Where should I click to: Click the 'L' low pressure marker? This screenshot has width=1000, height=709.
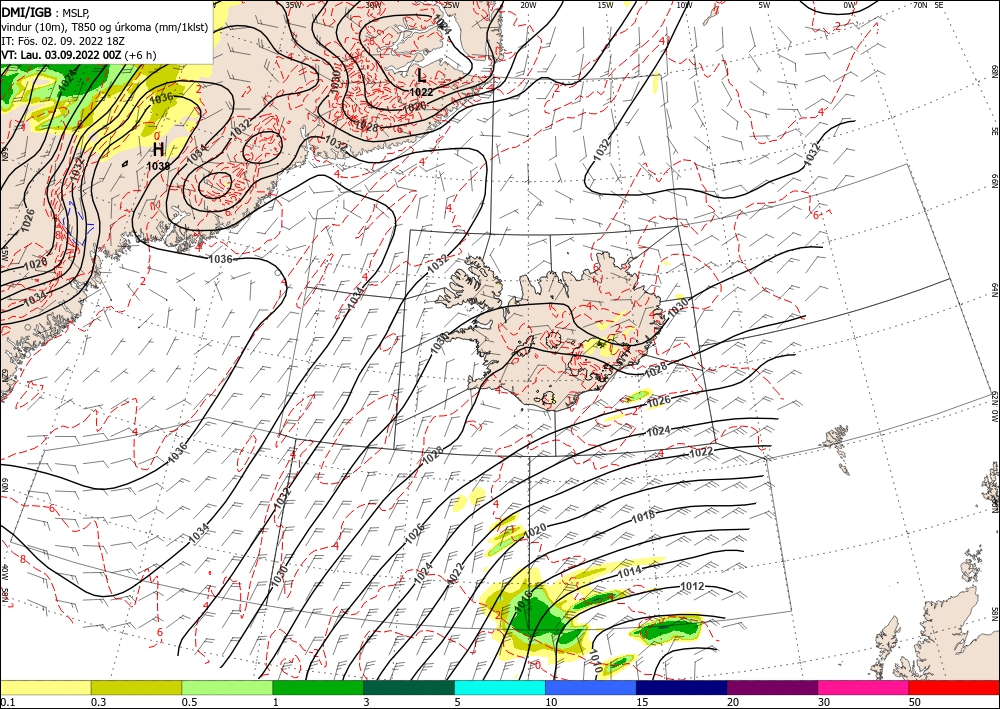pyautogui.click(x=421, y=76)
